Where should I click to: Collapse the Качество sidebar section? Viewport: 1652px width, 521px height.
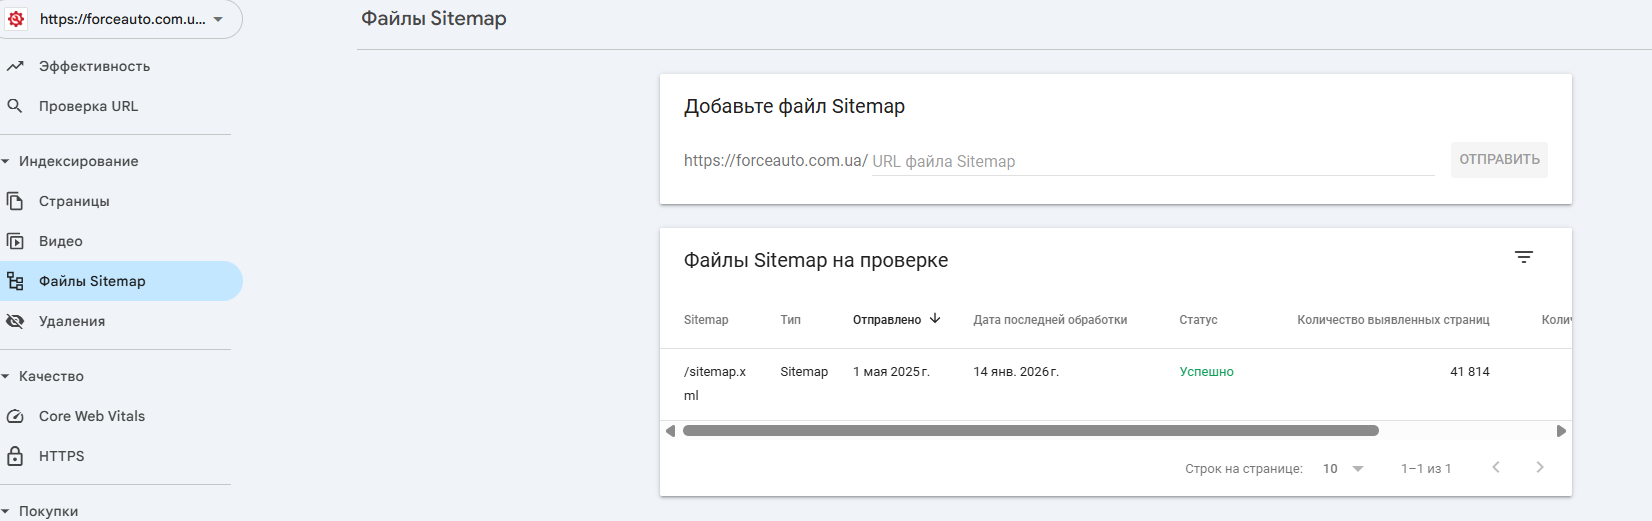(x=6, y=376)
